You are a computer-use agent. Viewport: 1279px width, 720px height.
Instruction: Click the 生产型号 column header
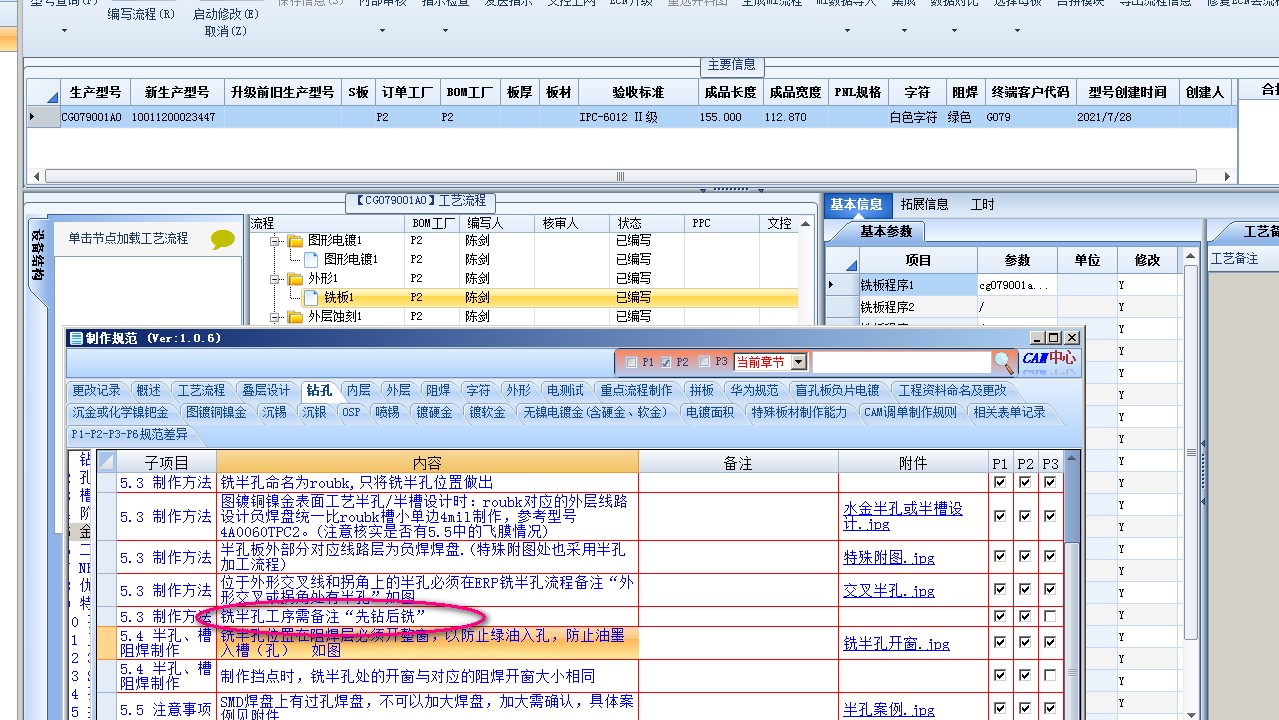[x=95, y=92]
